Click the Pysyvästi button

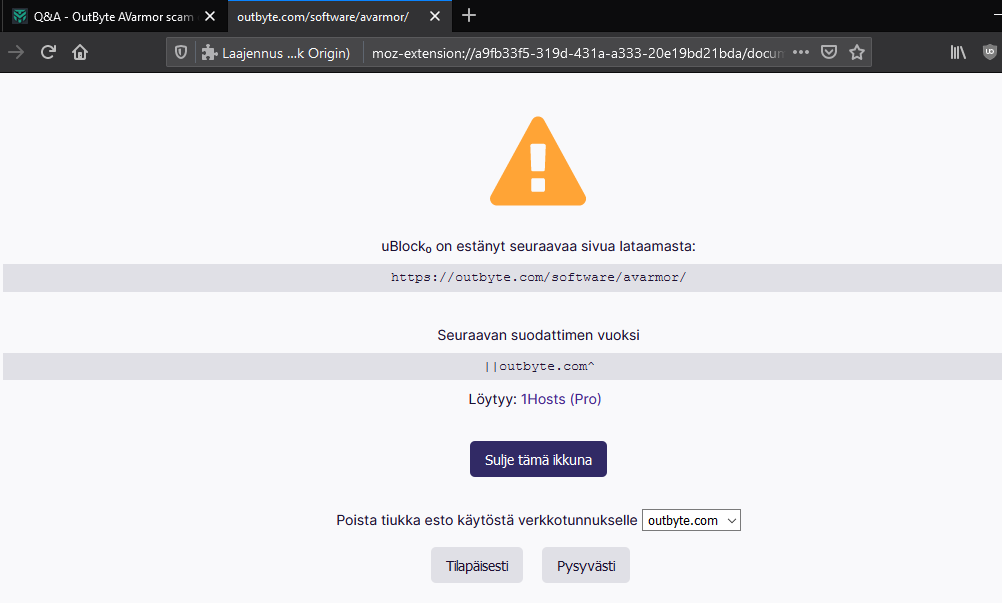coord(586,565)
